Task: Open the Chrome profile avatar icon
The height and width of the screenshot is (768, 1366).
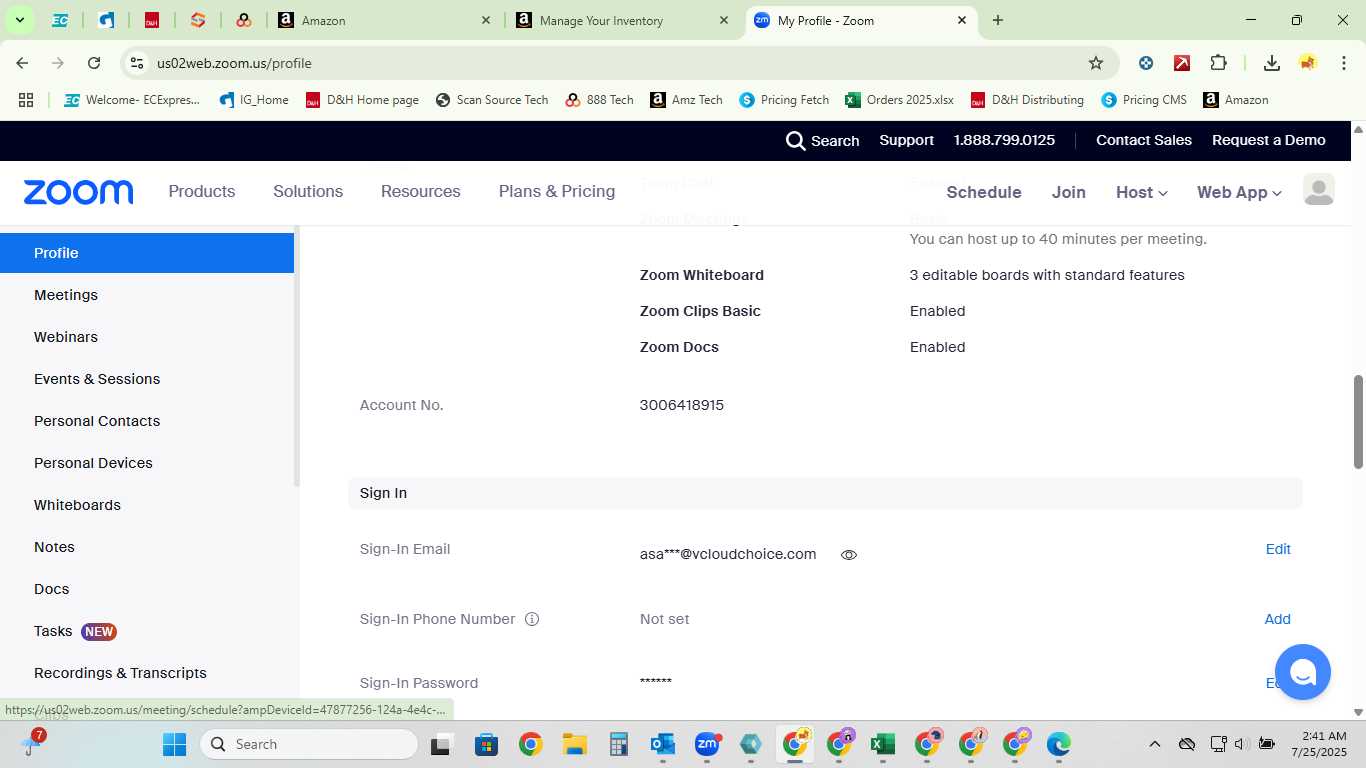Action: [x=1308, y=63]
